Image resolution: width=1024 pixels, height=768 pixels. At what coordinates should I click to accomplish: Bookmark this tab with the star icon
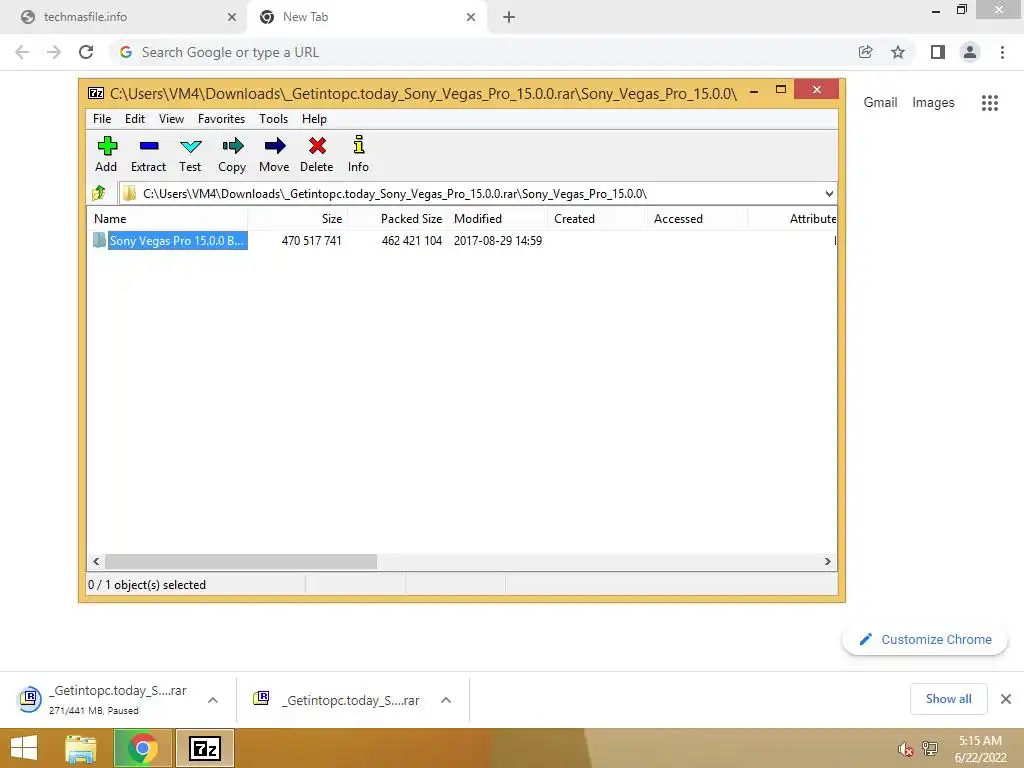pyautogui.click(x=898, y=52)
